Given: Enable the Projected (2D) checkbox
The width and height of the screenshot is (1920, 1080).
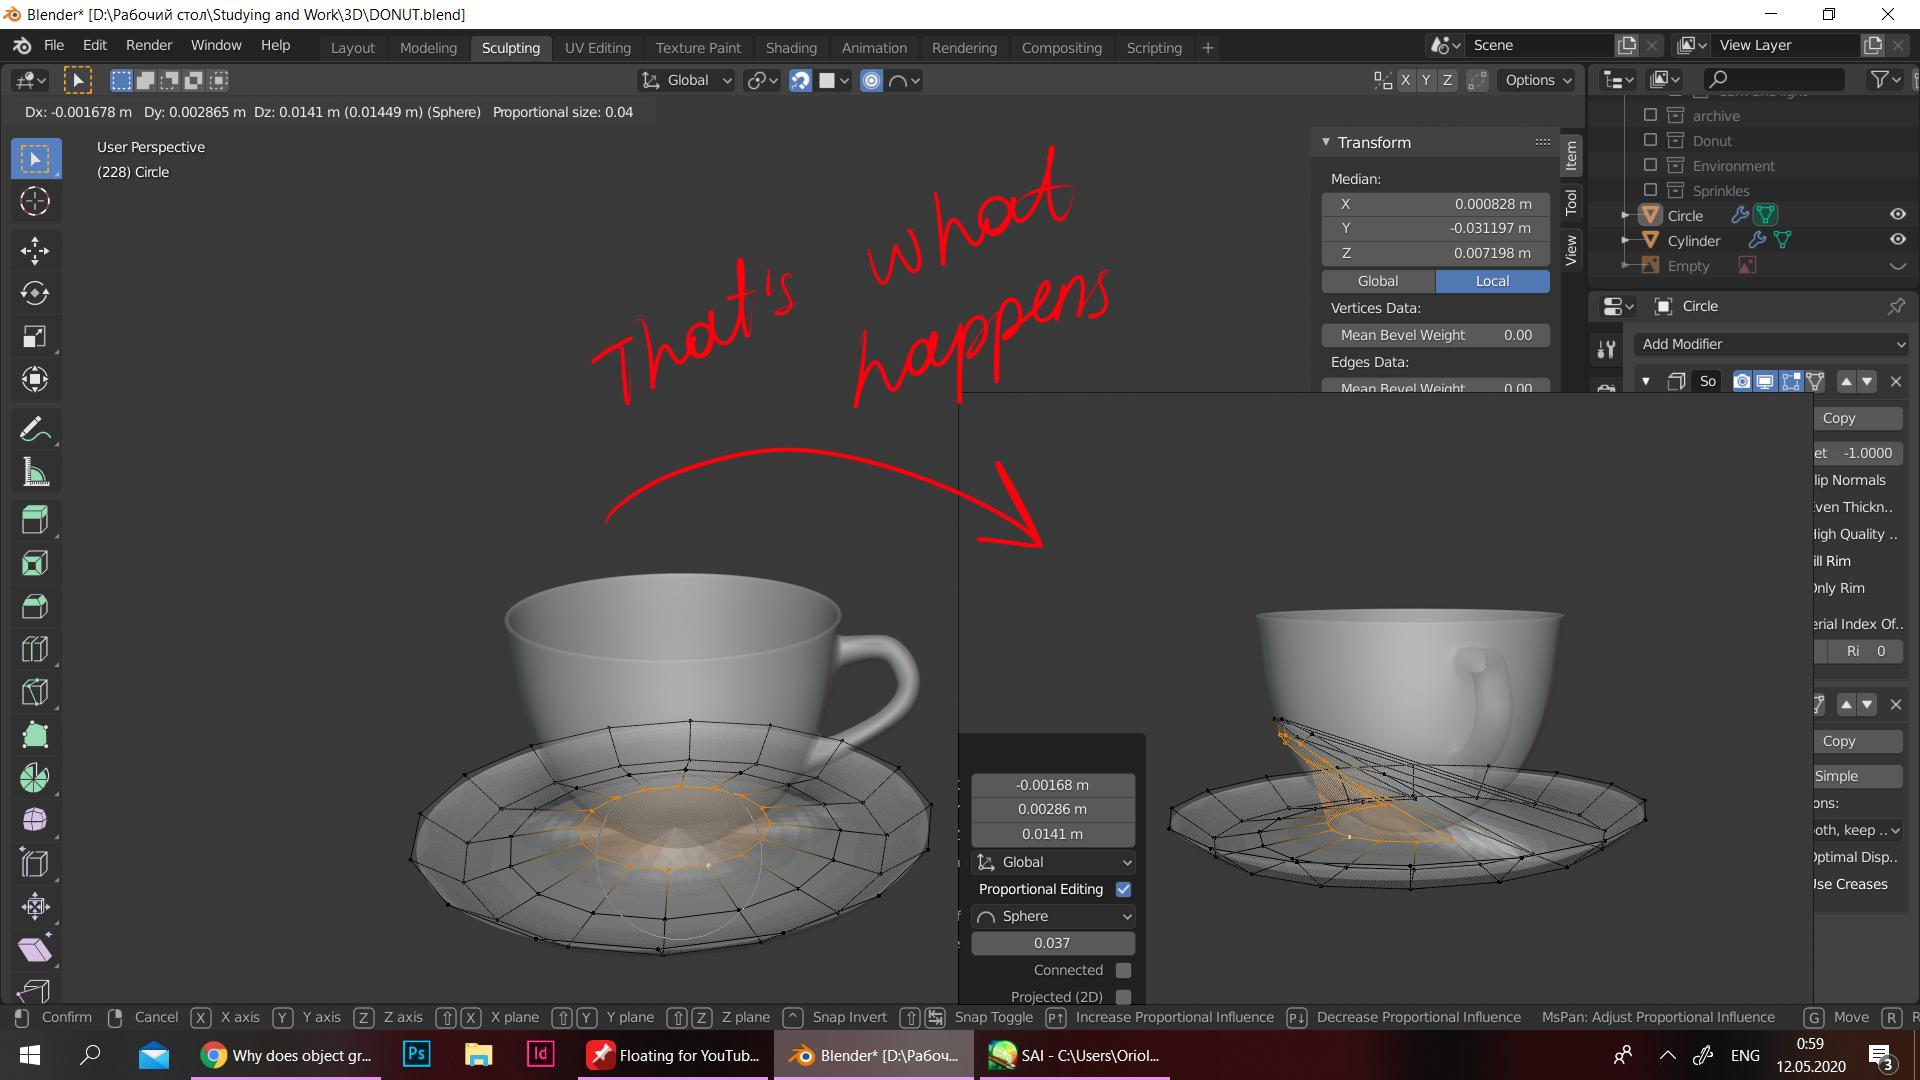Looking at the screenshot, I should pos(1123,997).
